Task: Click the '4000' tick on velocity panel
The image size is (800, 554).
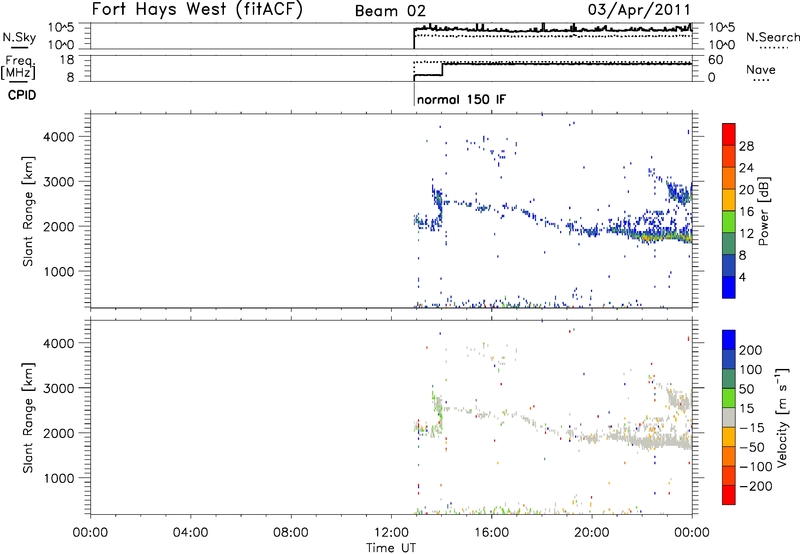Action: [59, 343]
